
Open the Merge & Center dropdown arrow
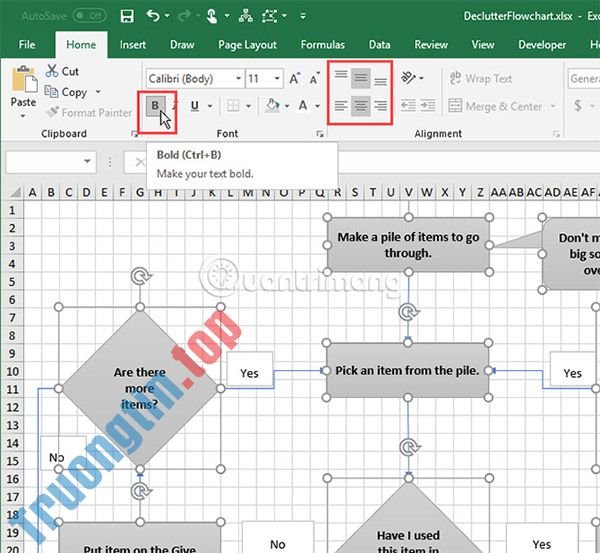click(x=553, y=106)
